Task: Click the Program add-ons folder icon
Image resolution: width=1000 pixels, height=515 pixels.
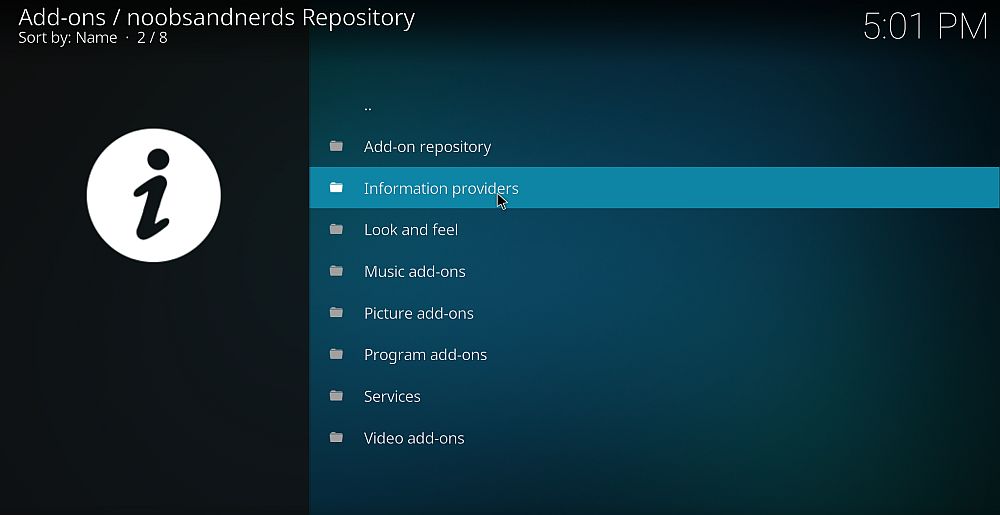Action: click(336, 354)
